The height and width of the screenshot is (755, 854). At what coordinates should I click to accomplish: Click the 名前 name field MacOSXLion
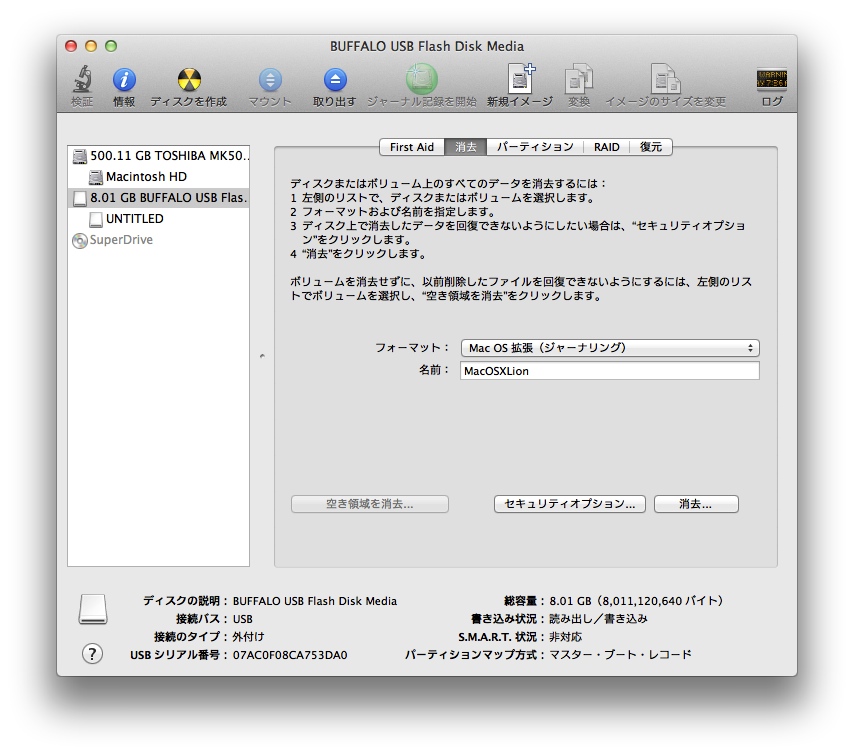610,371
